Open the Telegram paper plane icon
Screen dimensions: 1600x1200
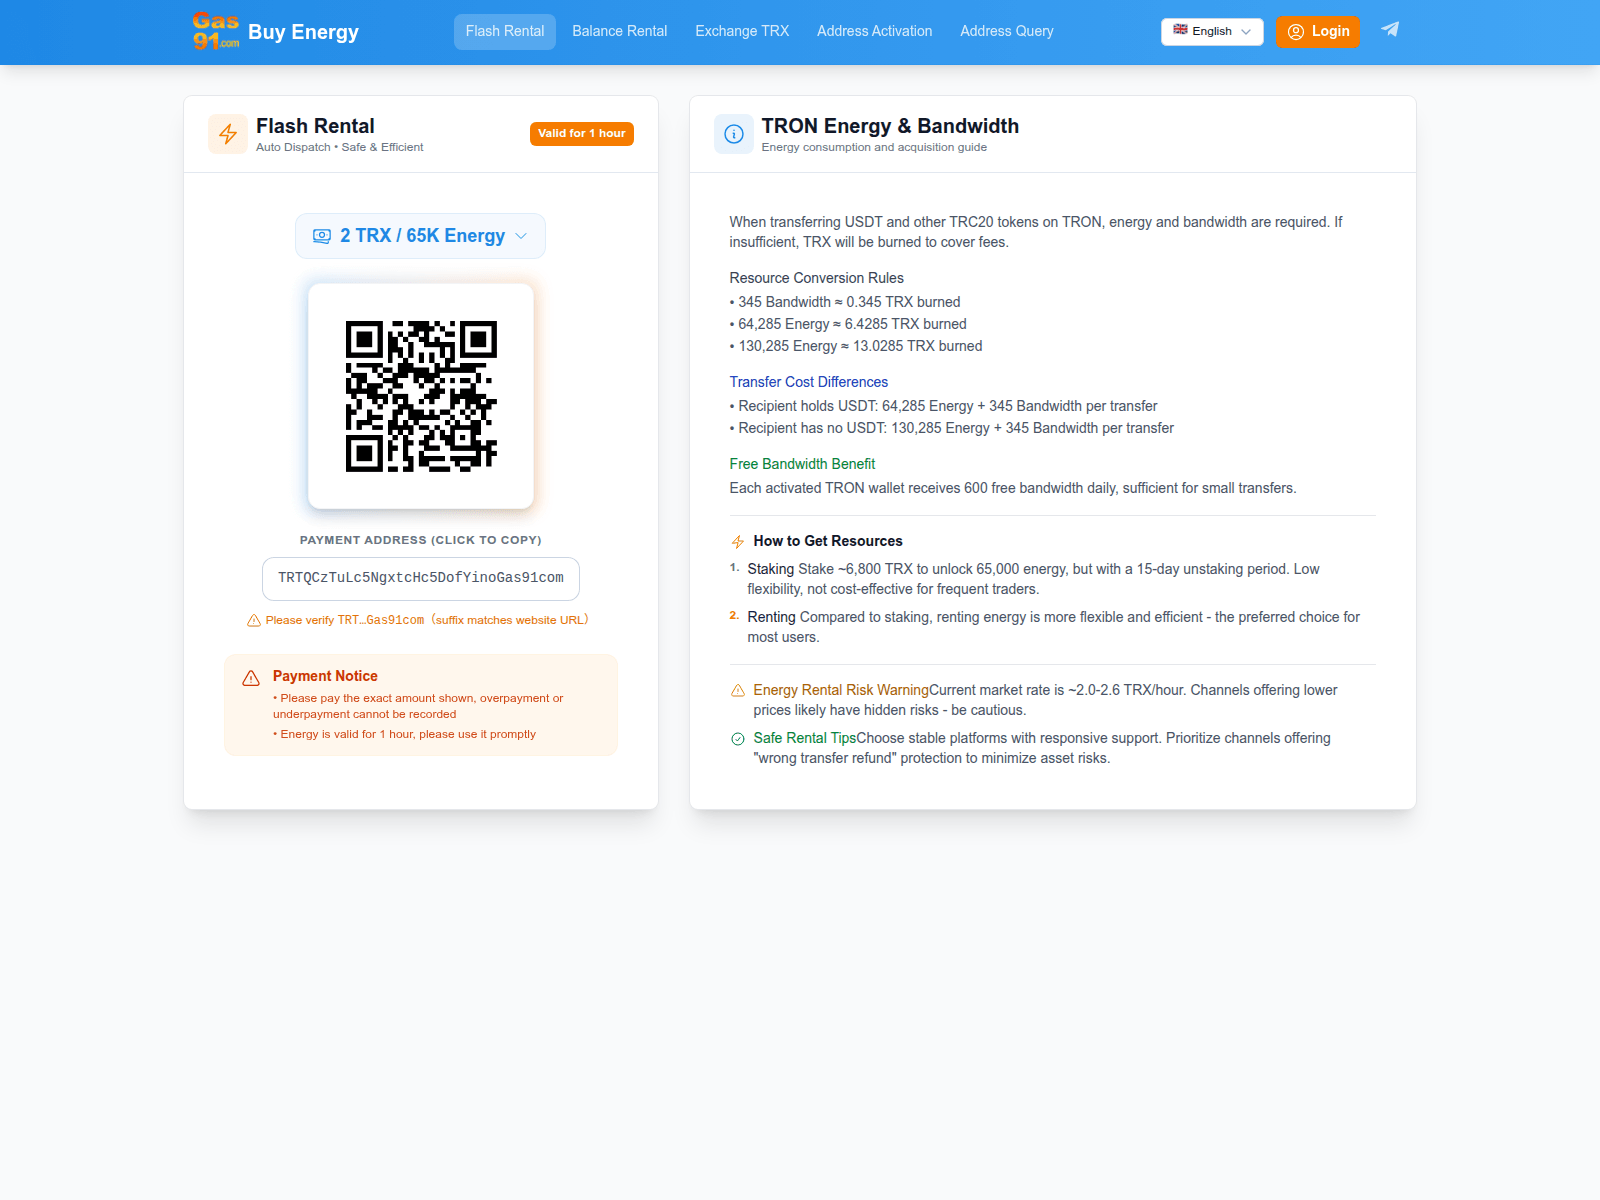(1390, 30)
